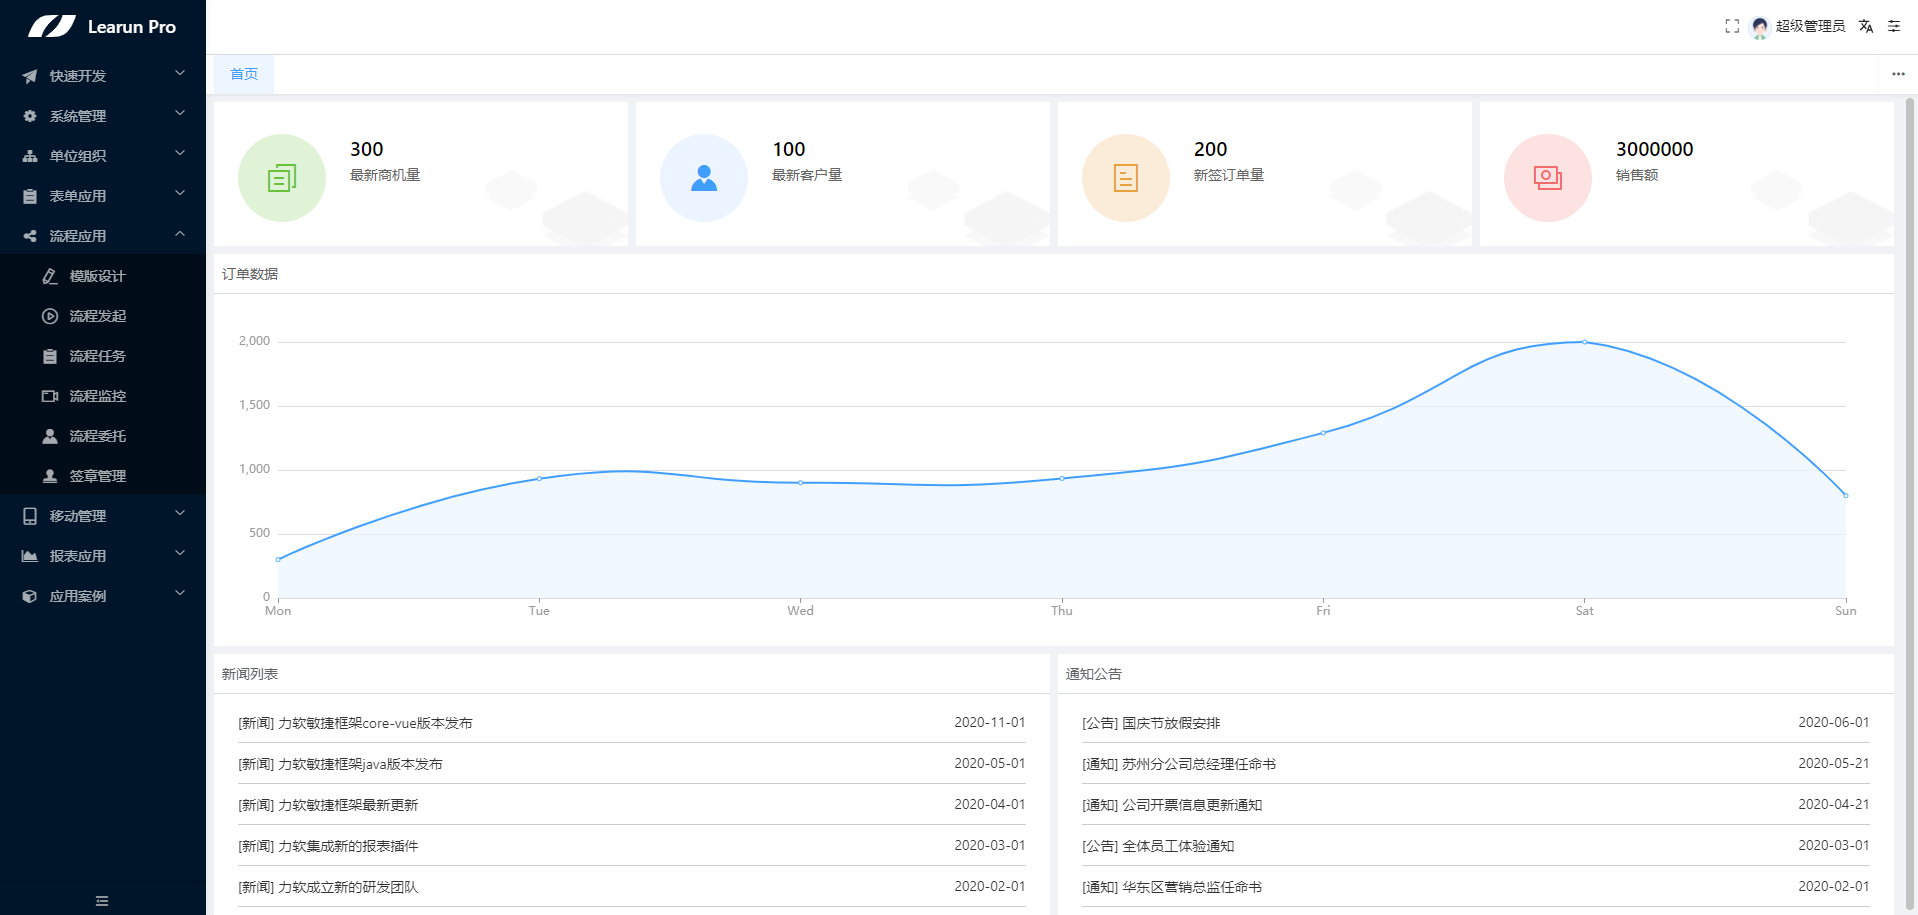Expand the 表单应用 menu chevron
Viewport: 1918px width, 915px height.
180,193
